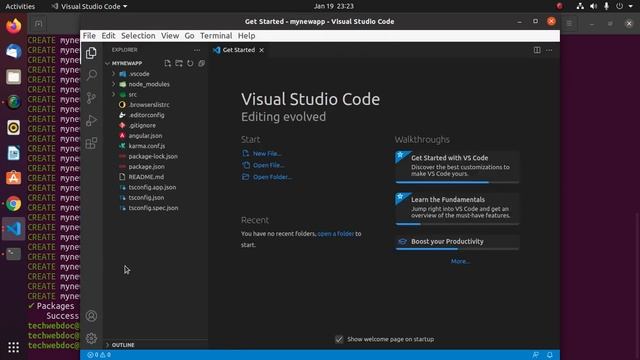Open editor more actions ellipsis
Screen dimensions: 640x360
[549, 50]
